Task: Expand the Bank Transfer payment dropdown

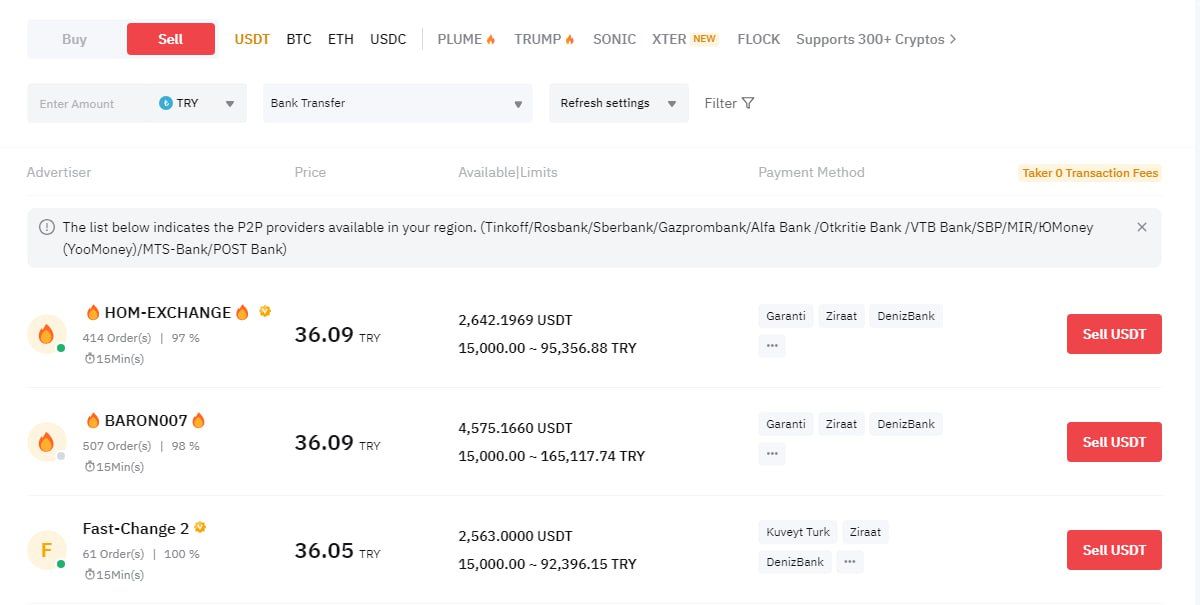Action: pyautogui.click(x=397, y=103)
